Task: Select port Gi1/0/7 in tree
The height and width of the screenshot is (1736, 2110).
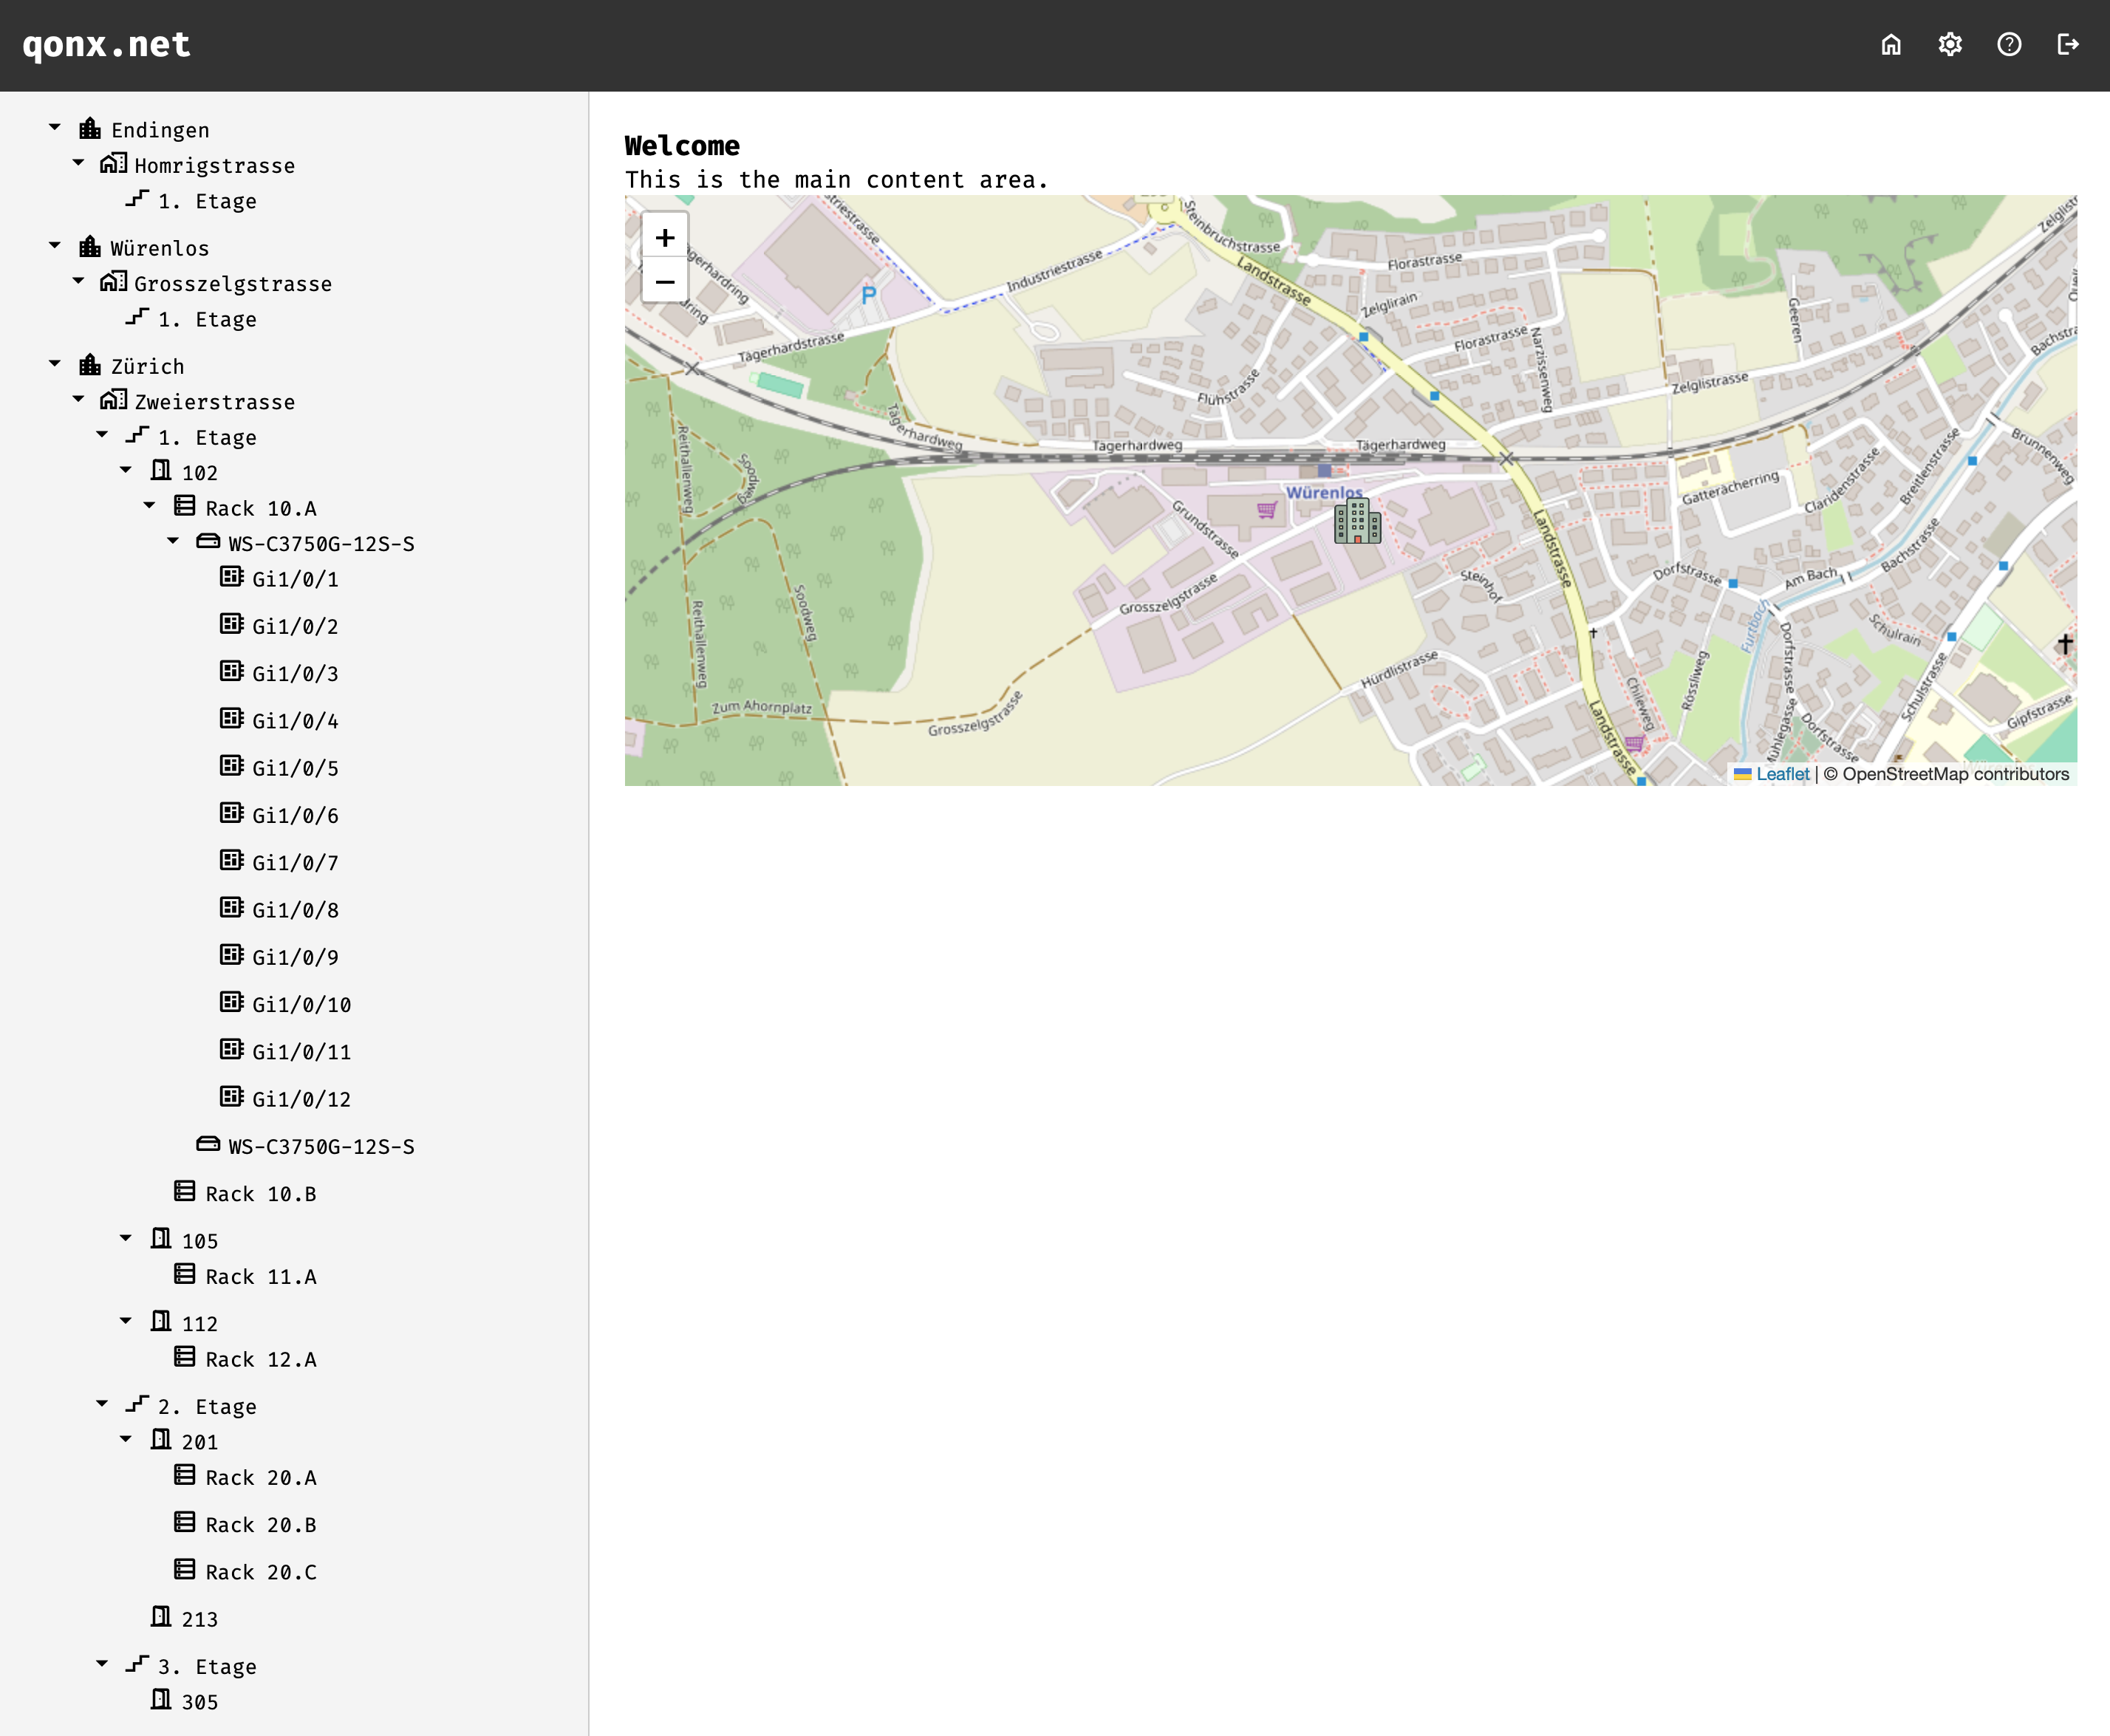Action: (x=294, y=863)
